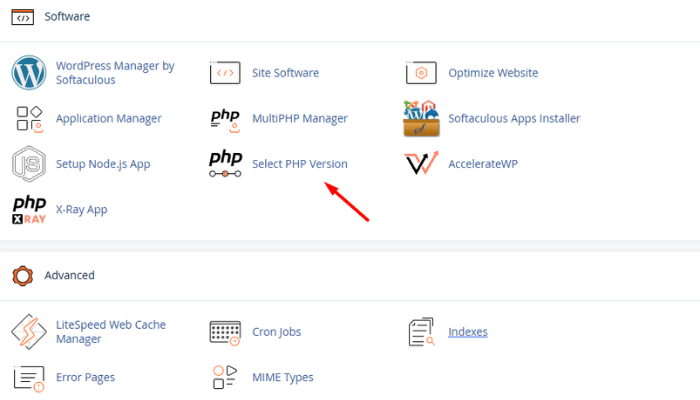Follow the Indexes link
Image resolution: width=700 pixels, height=400 pixels.
coord(468,331)
